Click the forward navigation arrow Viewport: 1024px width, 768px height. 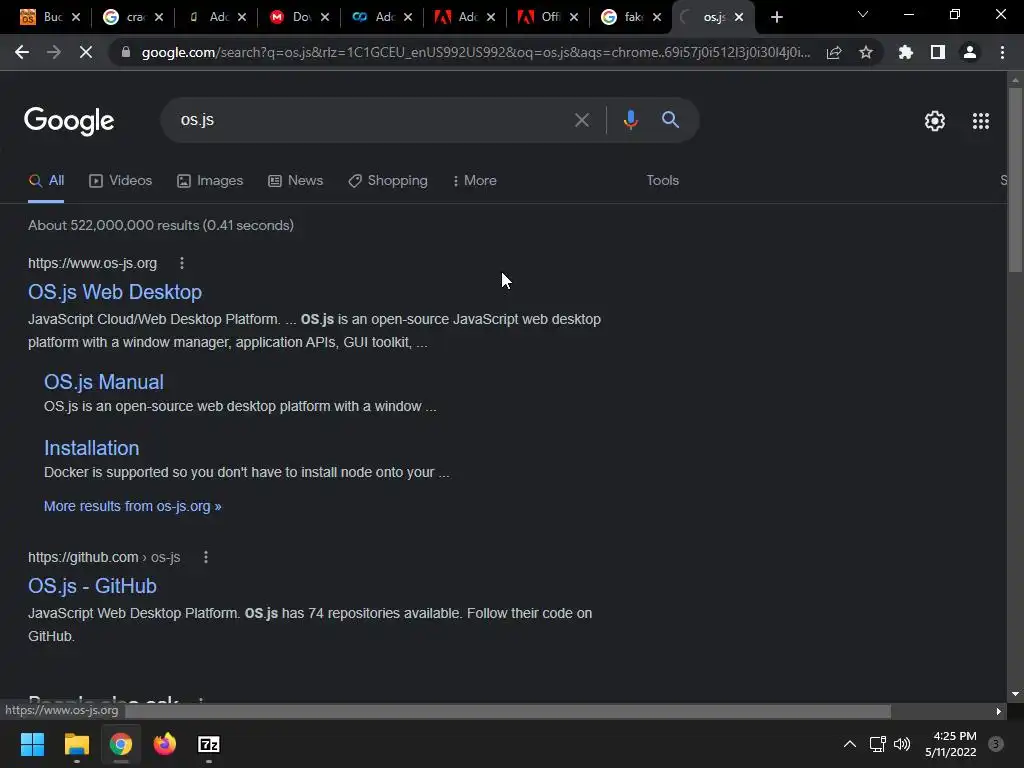point(54,52)
